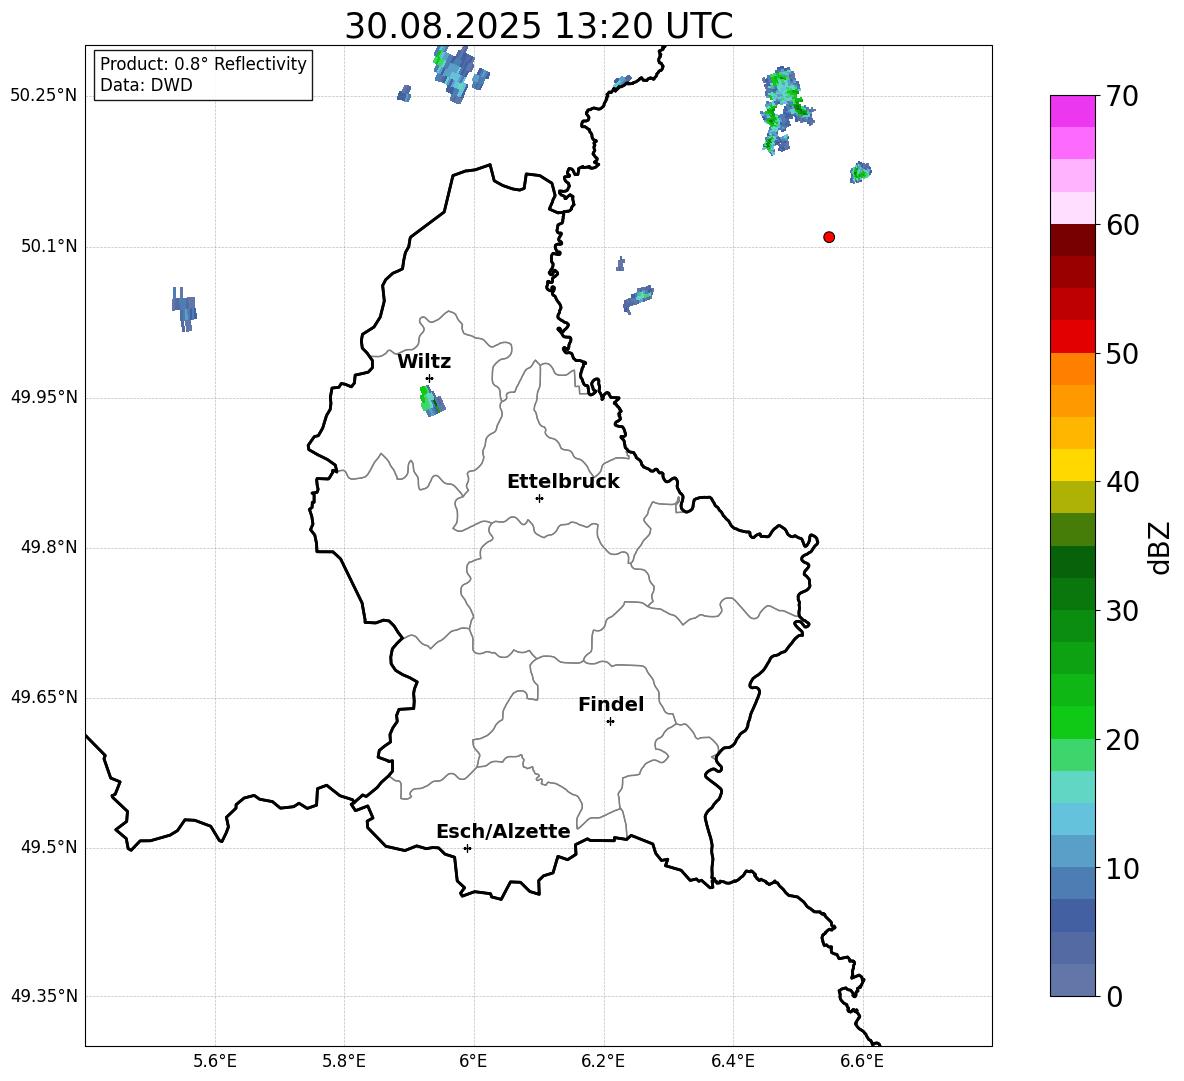This screenshot has width=1184, height=1081.
Task: Click the Wiltz station cross marker
Action: coord(429,378)
